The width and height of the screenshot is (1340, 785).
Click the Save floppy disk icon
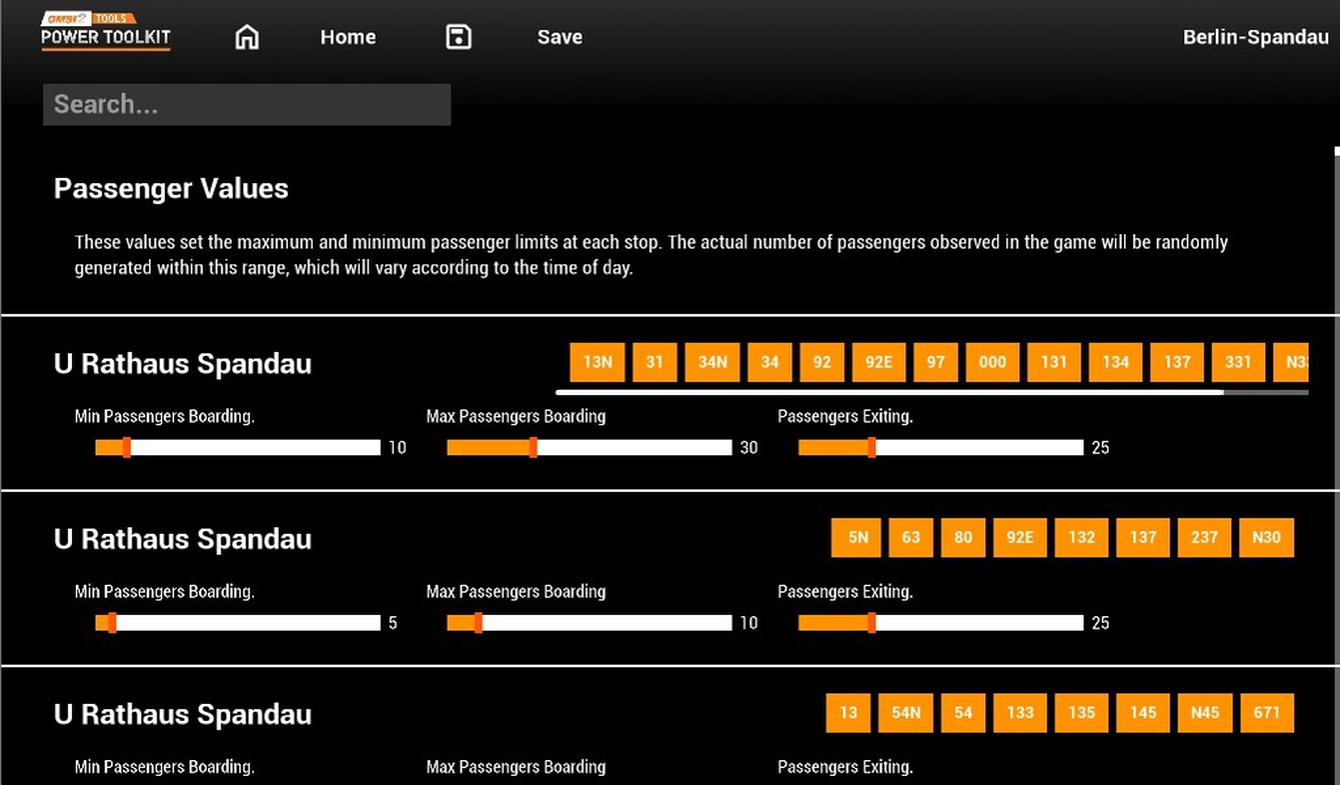[x=458, y=37]
